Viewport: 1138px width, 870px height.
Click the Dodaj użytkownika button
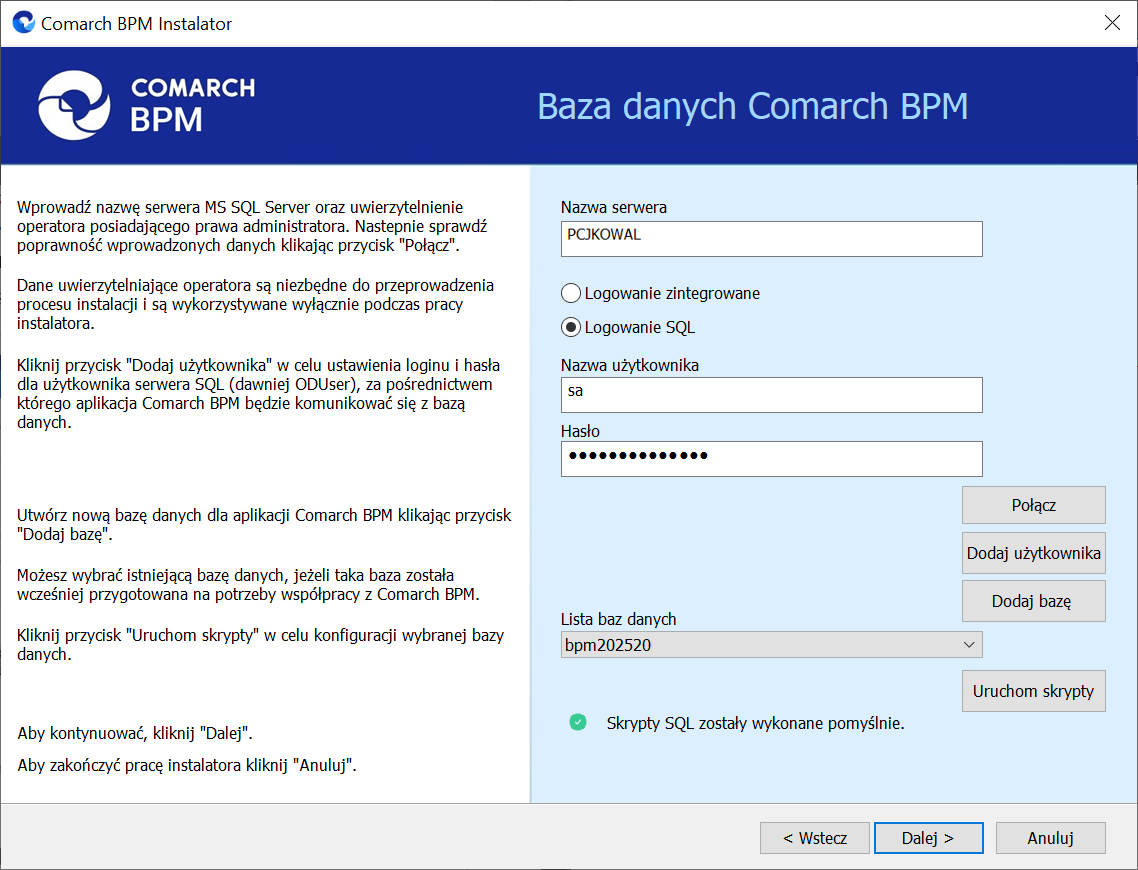pos(1033,553)
